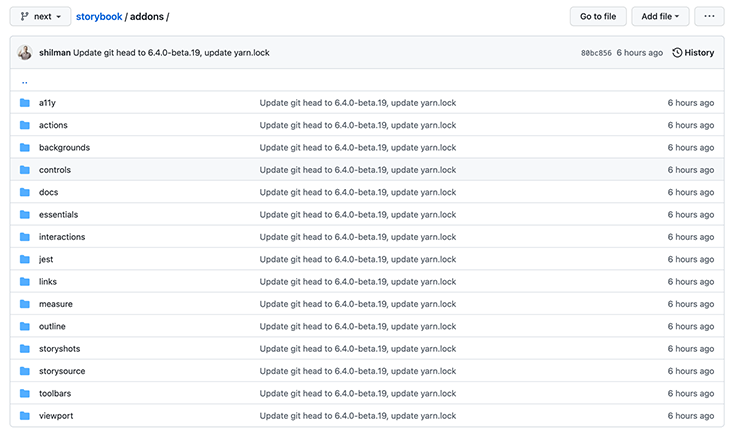Click the commit message in the docs row

[357, 192]
